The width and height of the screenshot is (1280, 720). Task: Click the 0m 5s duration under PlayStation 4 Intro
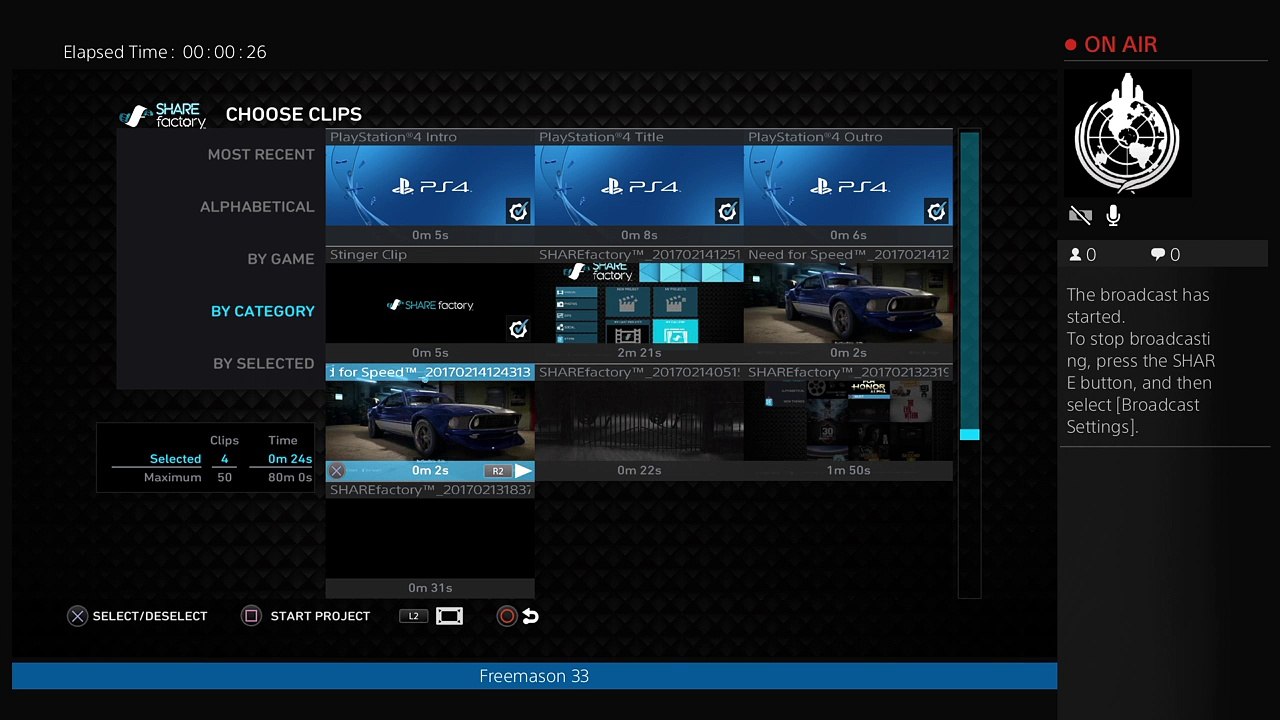coord(430,235)
